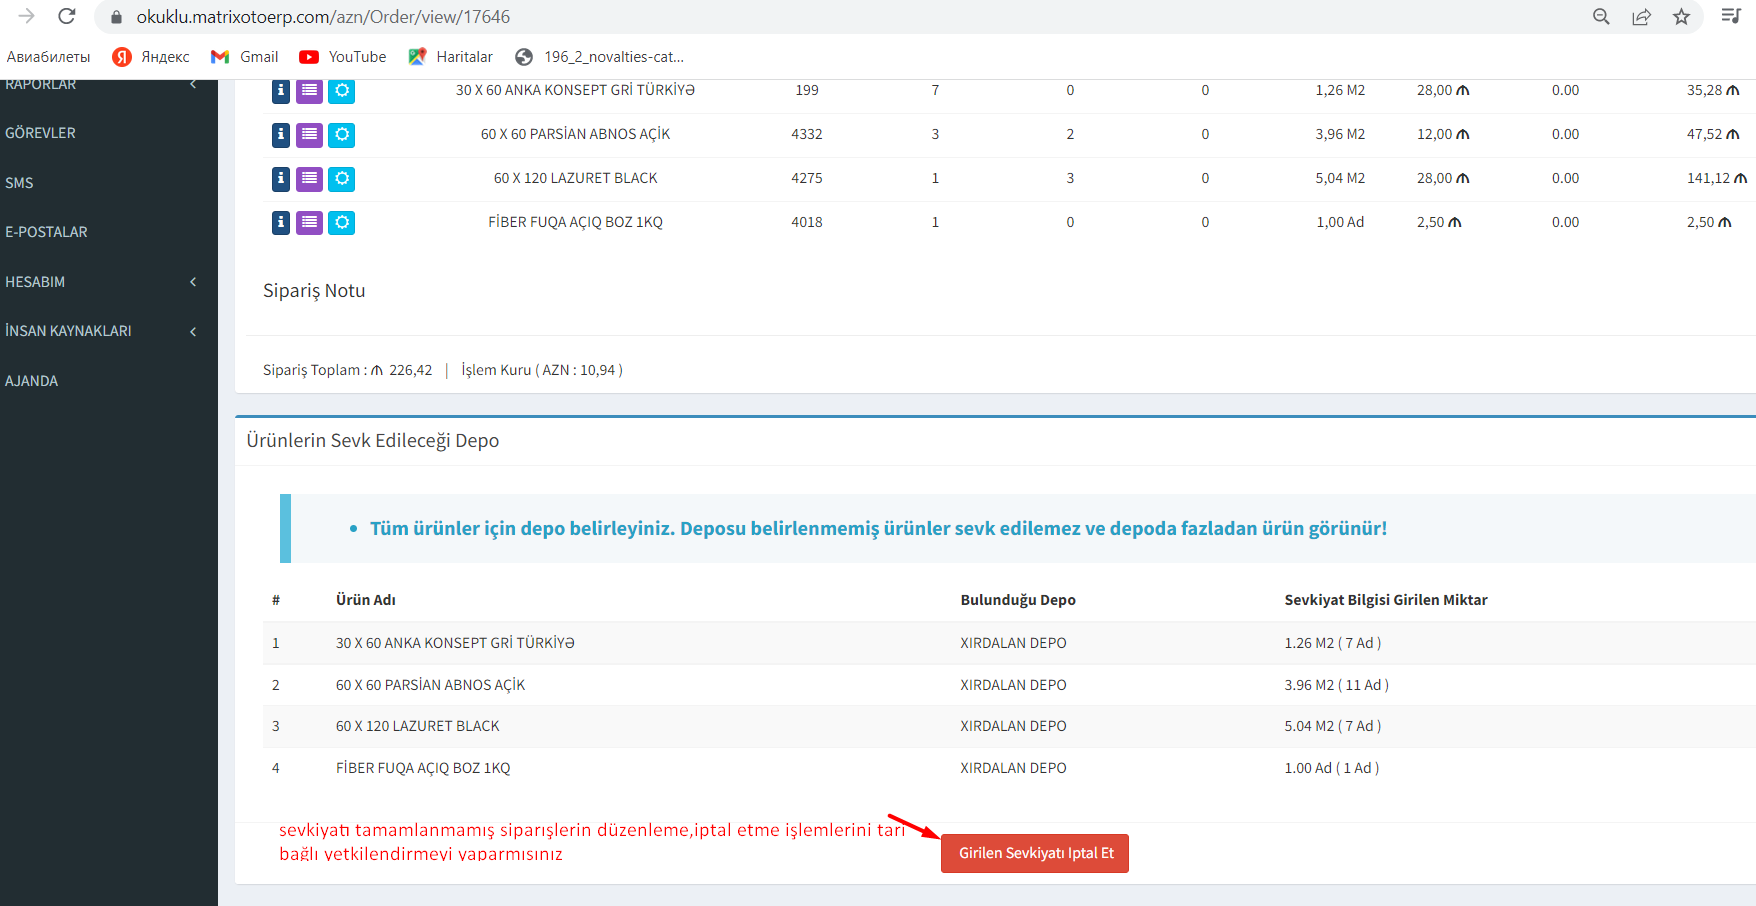The height and width of the screenshot is (906, 1756).
Task: Bookmark this page with star icon
Action: coord(1681,17)
